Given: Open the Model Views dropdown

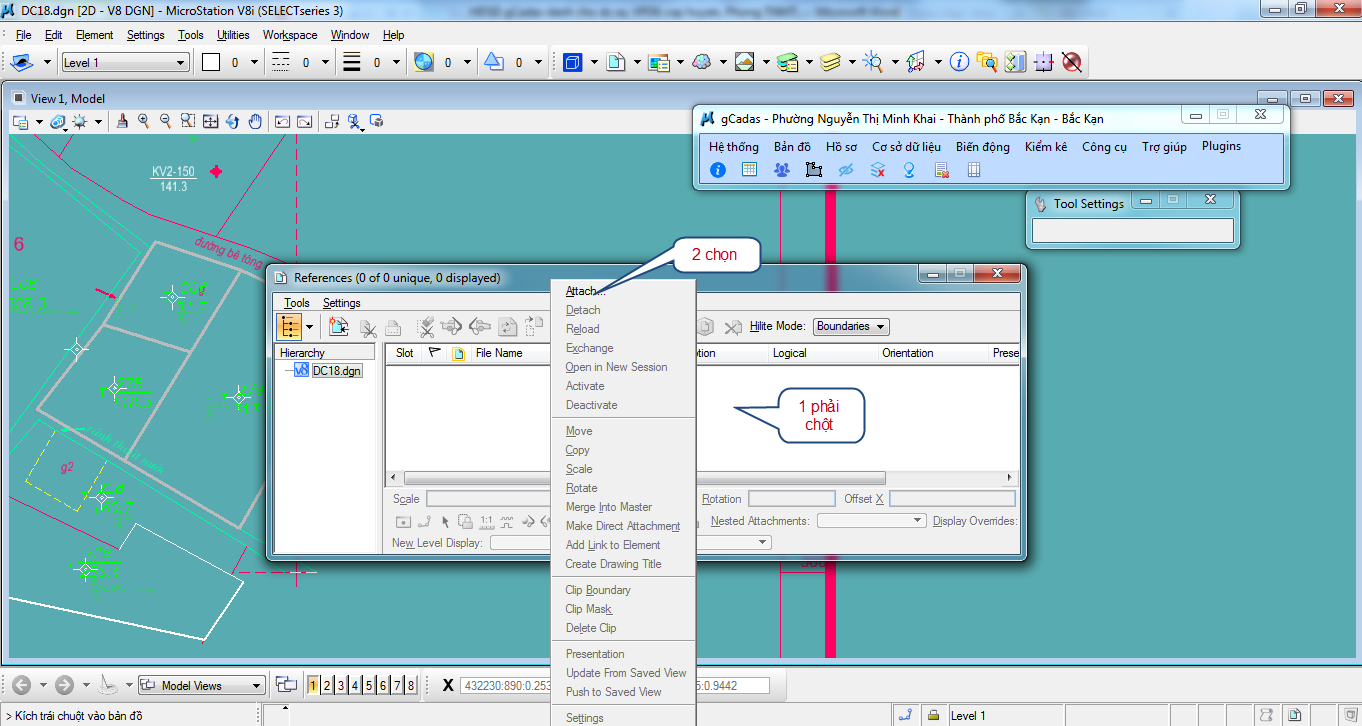Looking at the screenshot, I should tap(201, 685).
